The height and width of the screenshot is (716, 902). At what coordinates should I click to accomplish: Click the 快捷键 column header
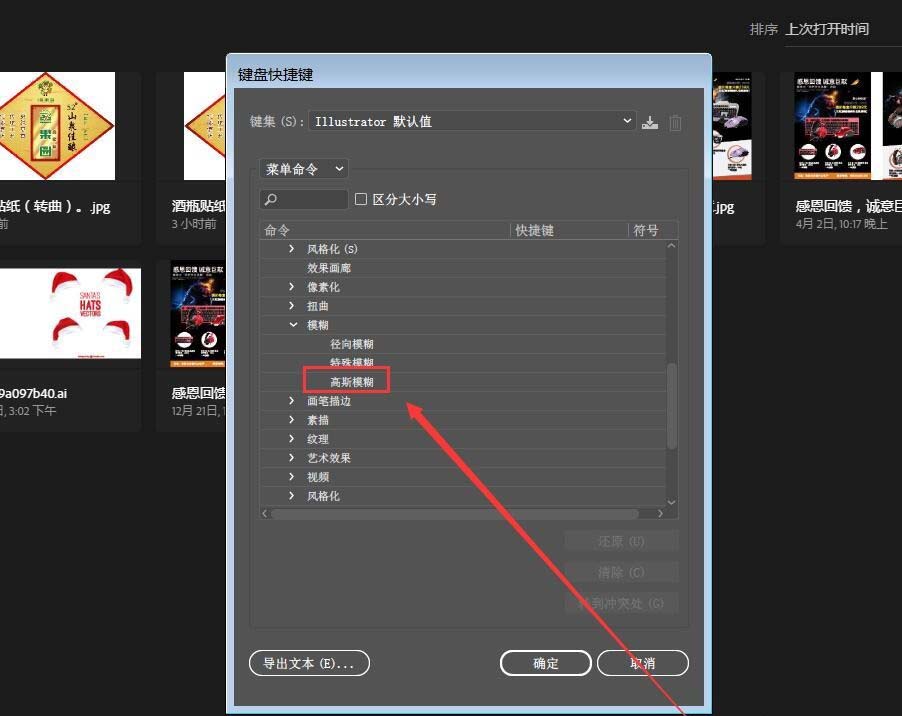click(535, 229)
